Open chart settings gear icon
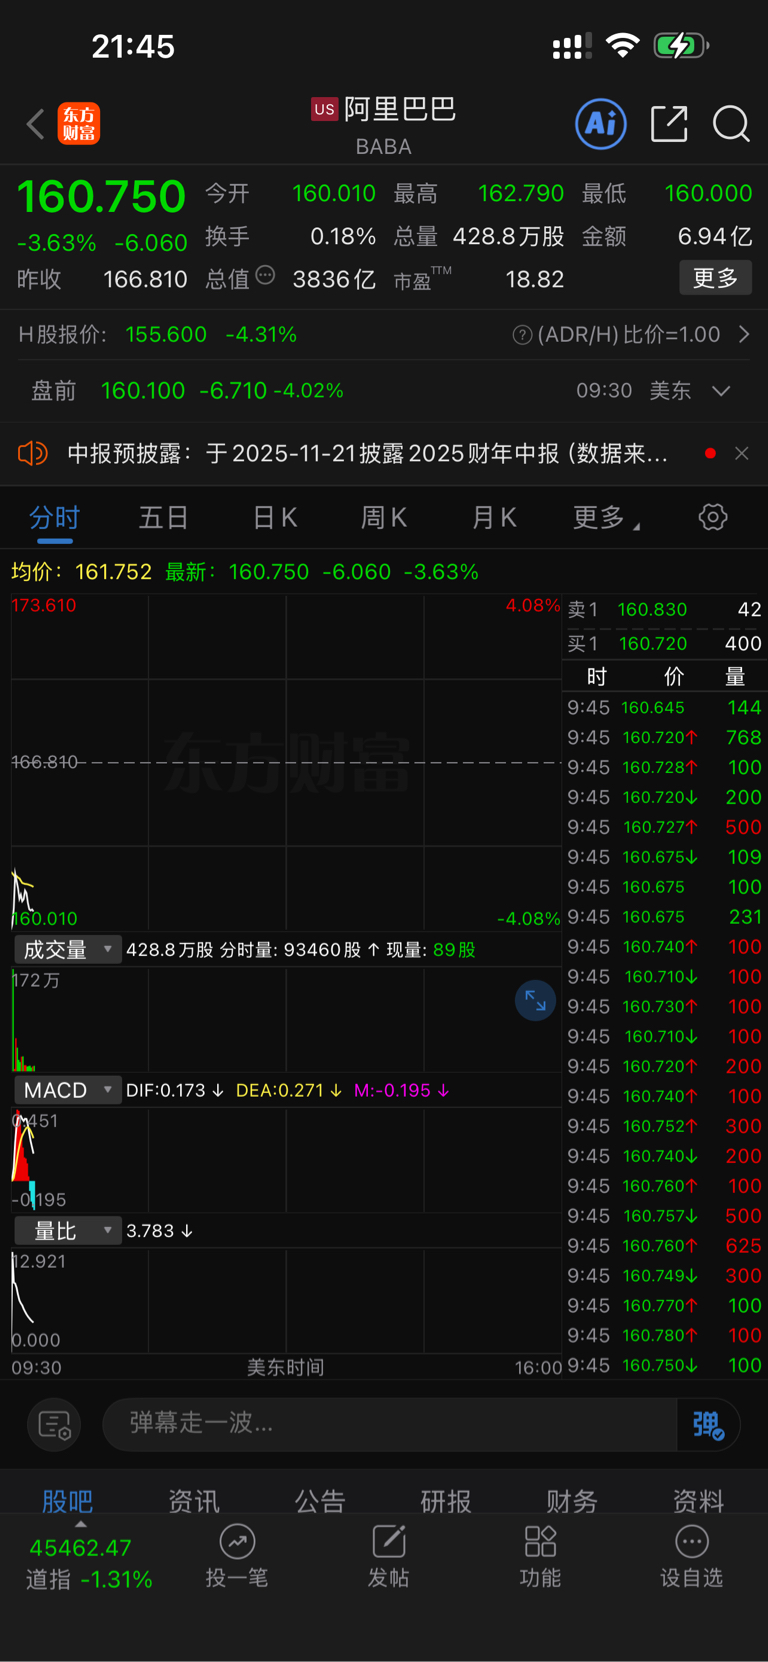The image size is (768, 1662). pyautogui.click(x=713, y=517)
